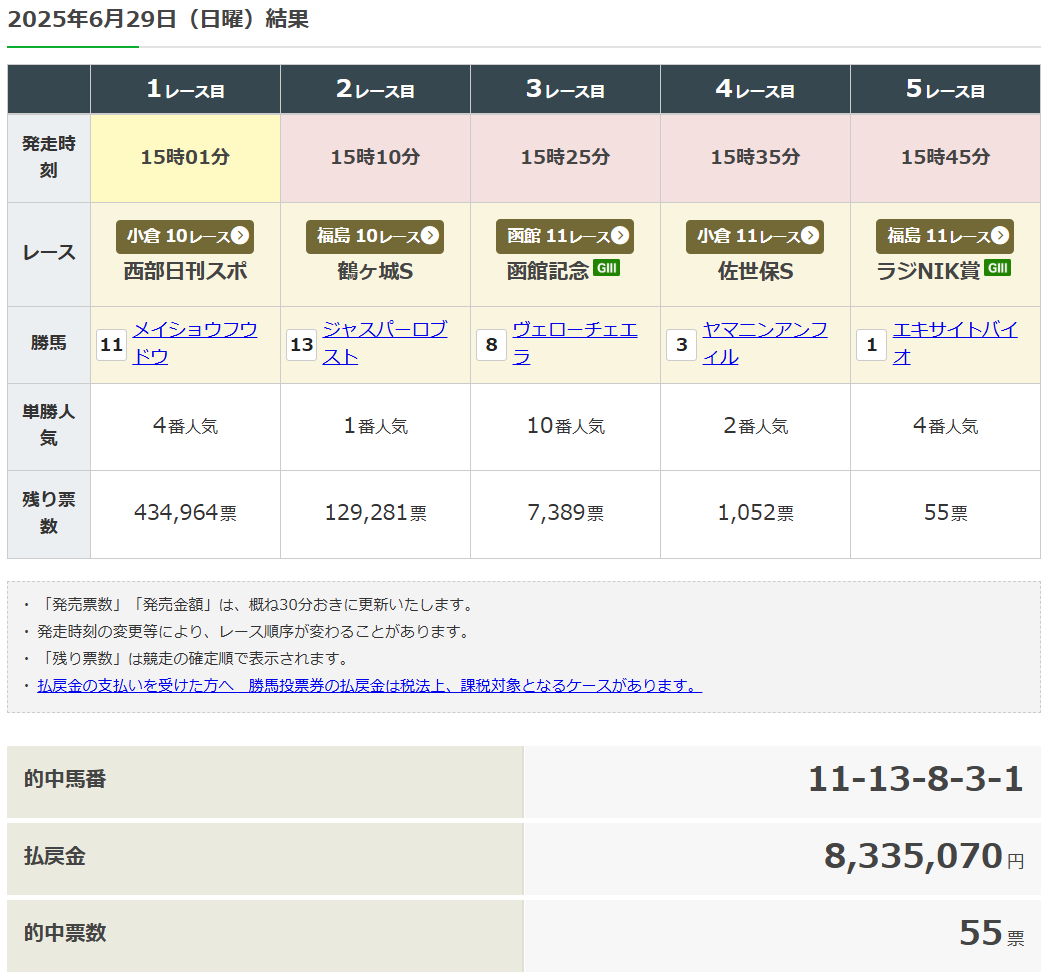The width and height of the screenshot is (1045, 979).
Task: Click 1番人気 popularity cell
Action: pos(375,427)
